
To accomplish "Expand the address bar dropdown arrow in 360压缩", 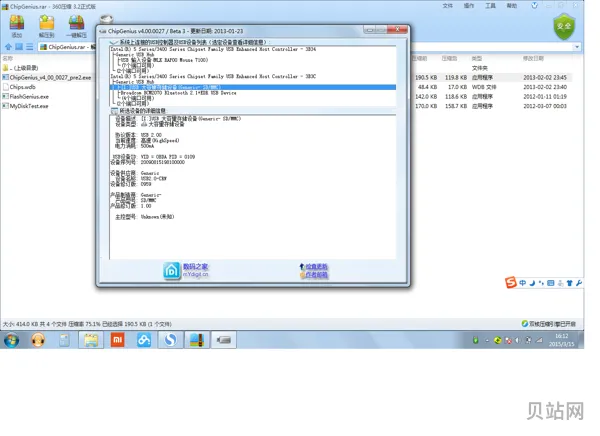I will point(577,47).
